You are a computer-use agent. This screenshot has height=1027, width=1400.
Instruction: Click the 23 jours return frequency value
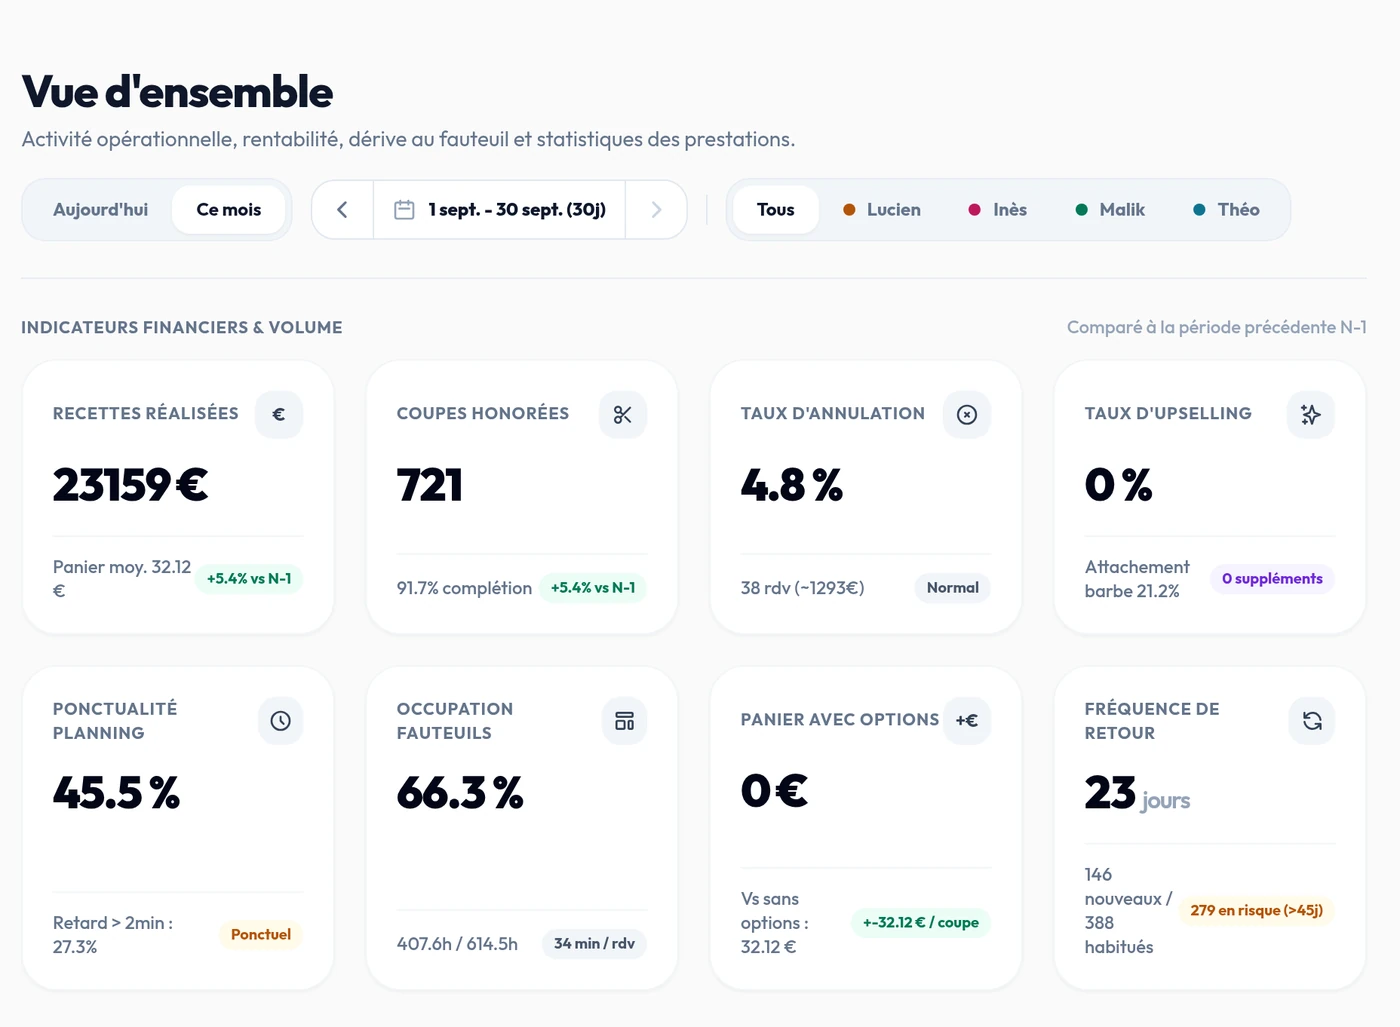1138,794
